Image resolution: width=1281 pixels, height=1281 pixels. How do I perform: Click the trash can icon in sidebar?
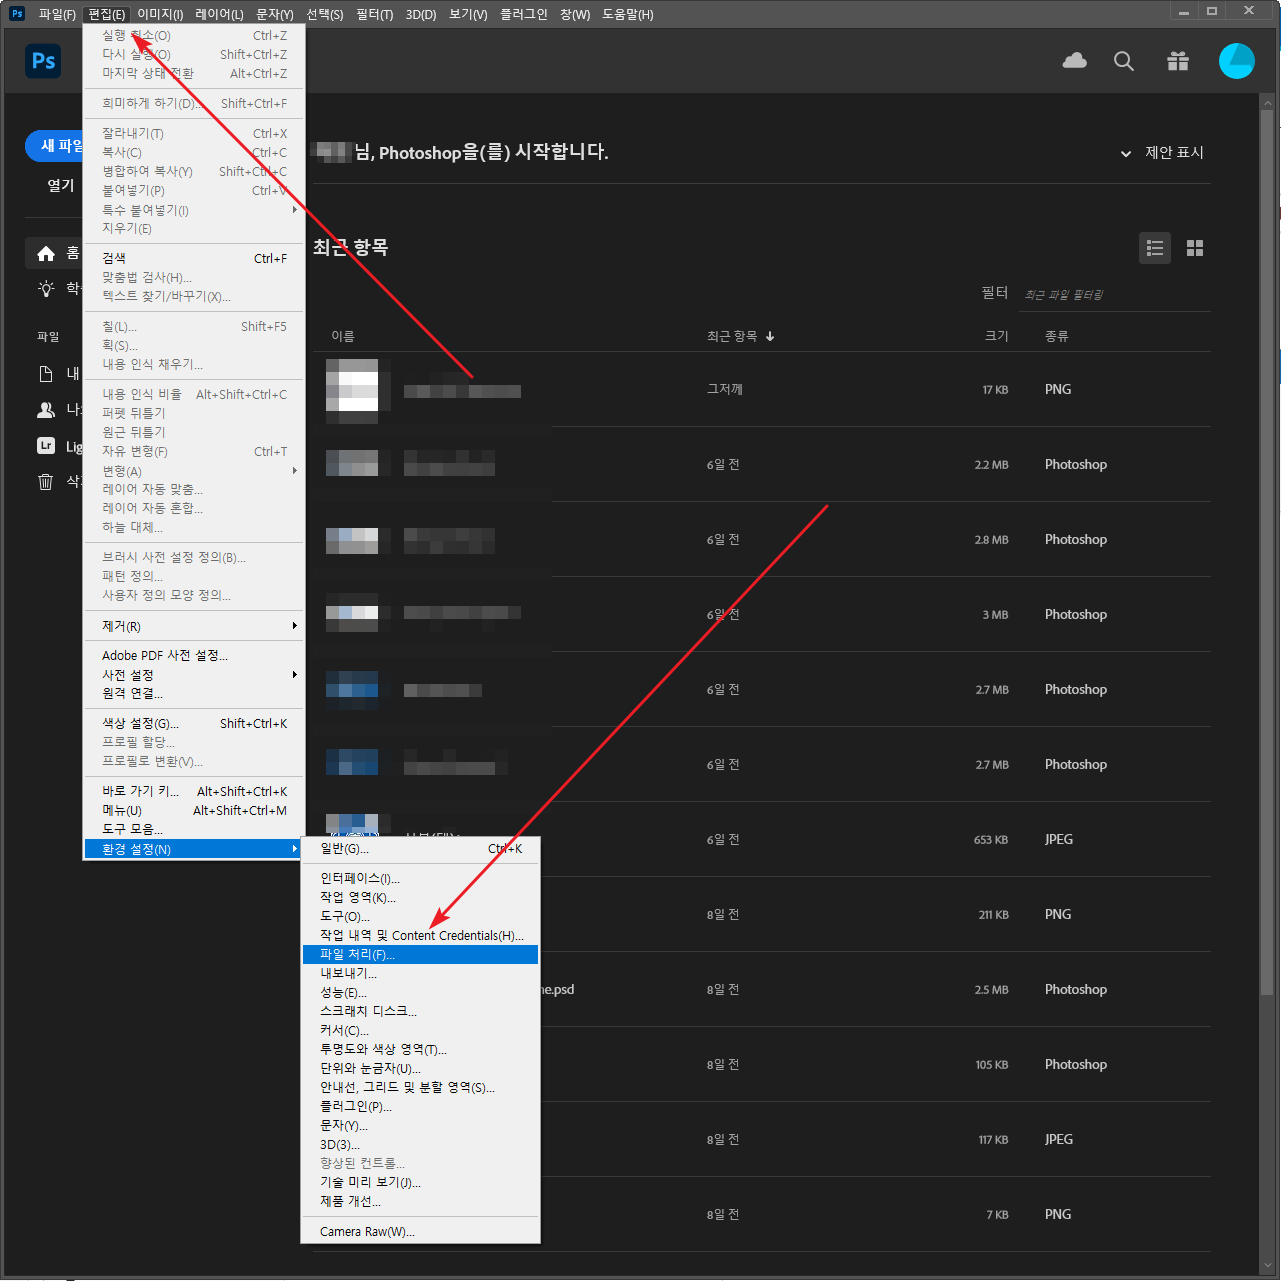pos(46,482)
